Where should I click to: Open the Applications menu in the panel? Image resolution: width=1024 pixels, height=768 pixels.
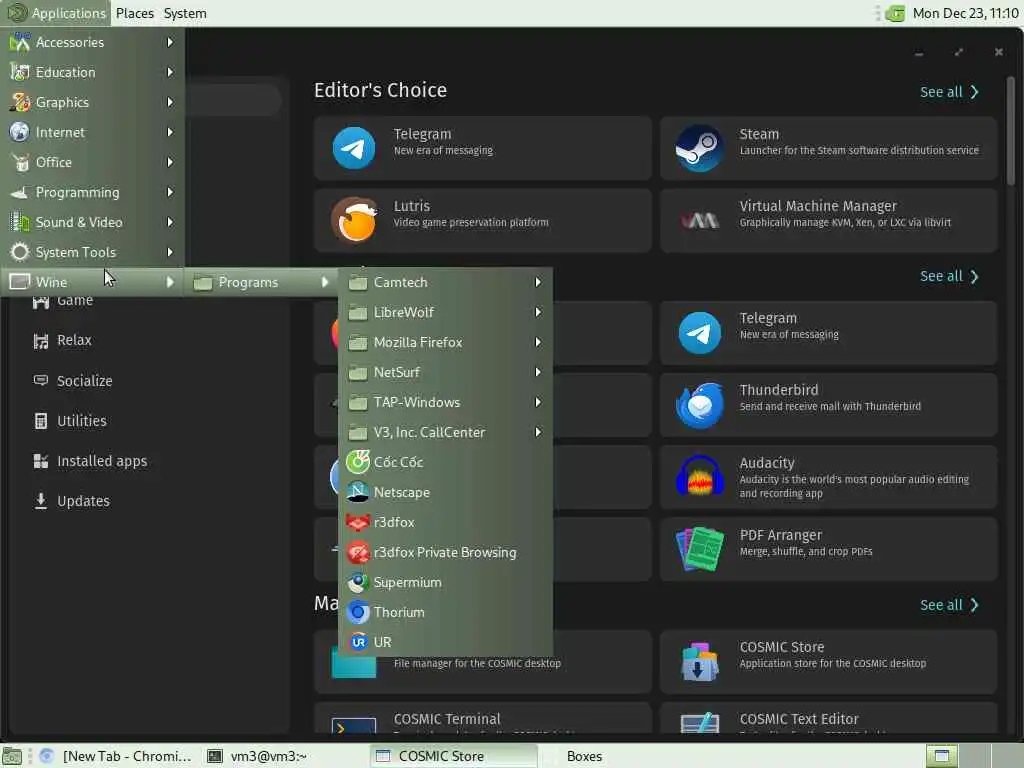coord(57,13)
